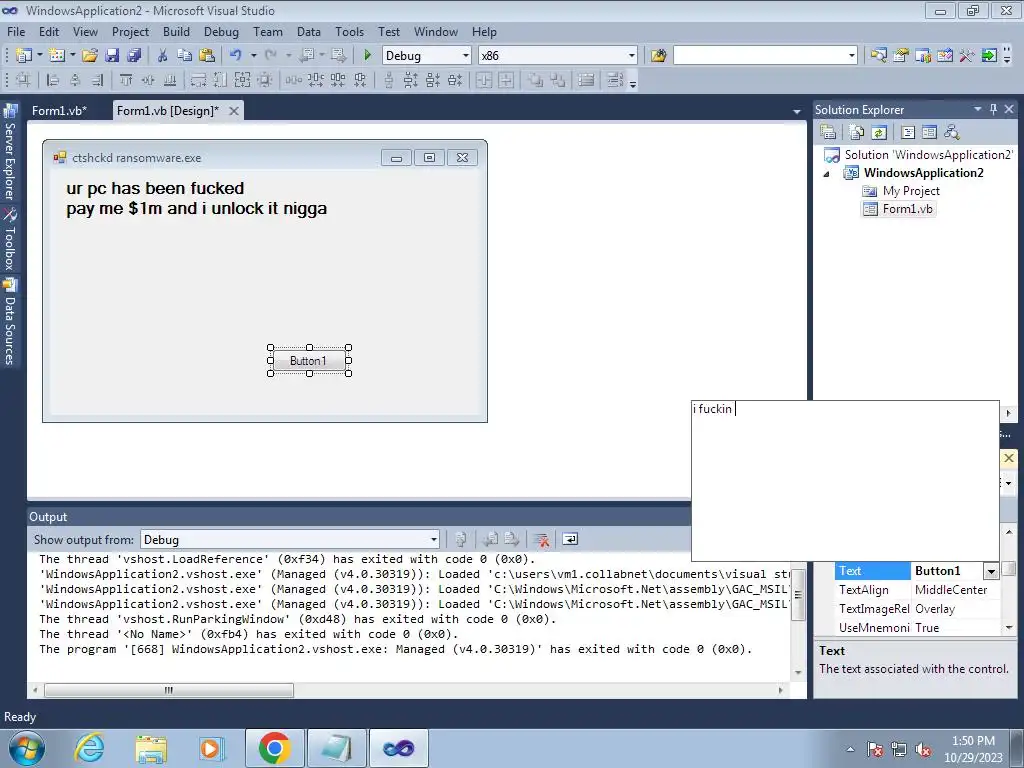Toggle auto-hide pin on Solution Explorer
The width and height of the screenshot is (1024, 768).
(993, 110)
